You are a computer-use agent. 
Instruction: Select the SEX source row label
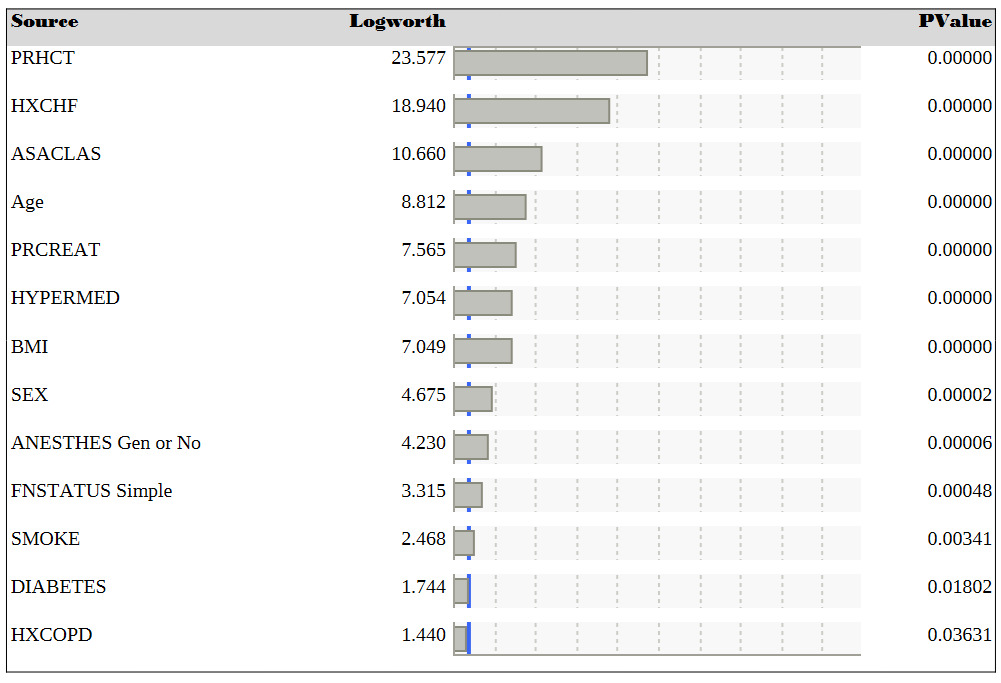(30, 395)
